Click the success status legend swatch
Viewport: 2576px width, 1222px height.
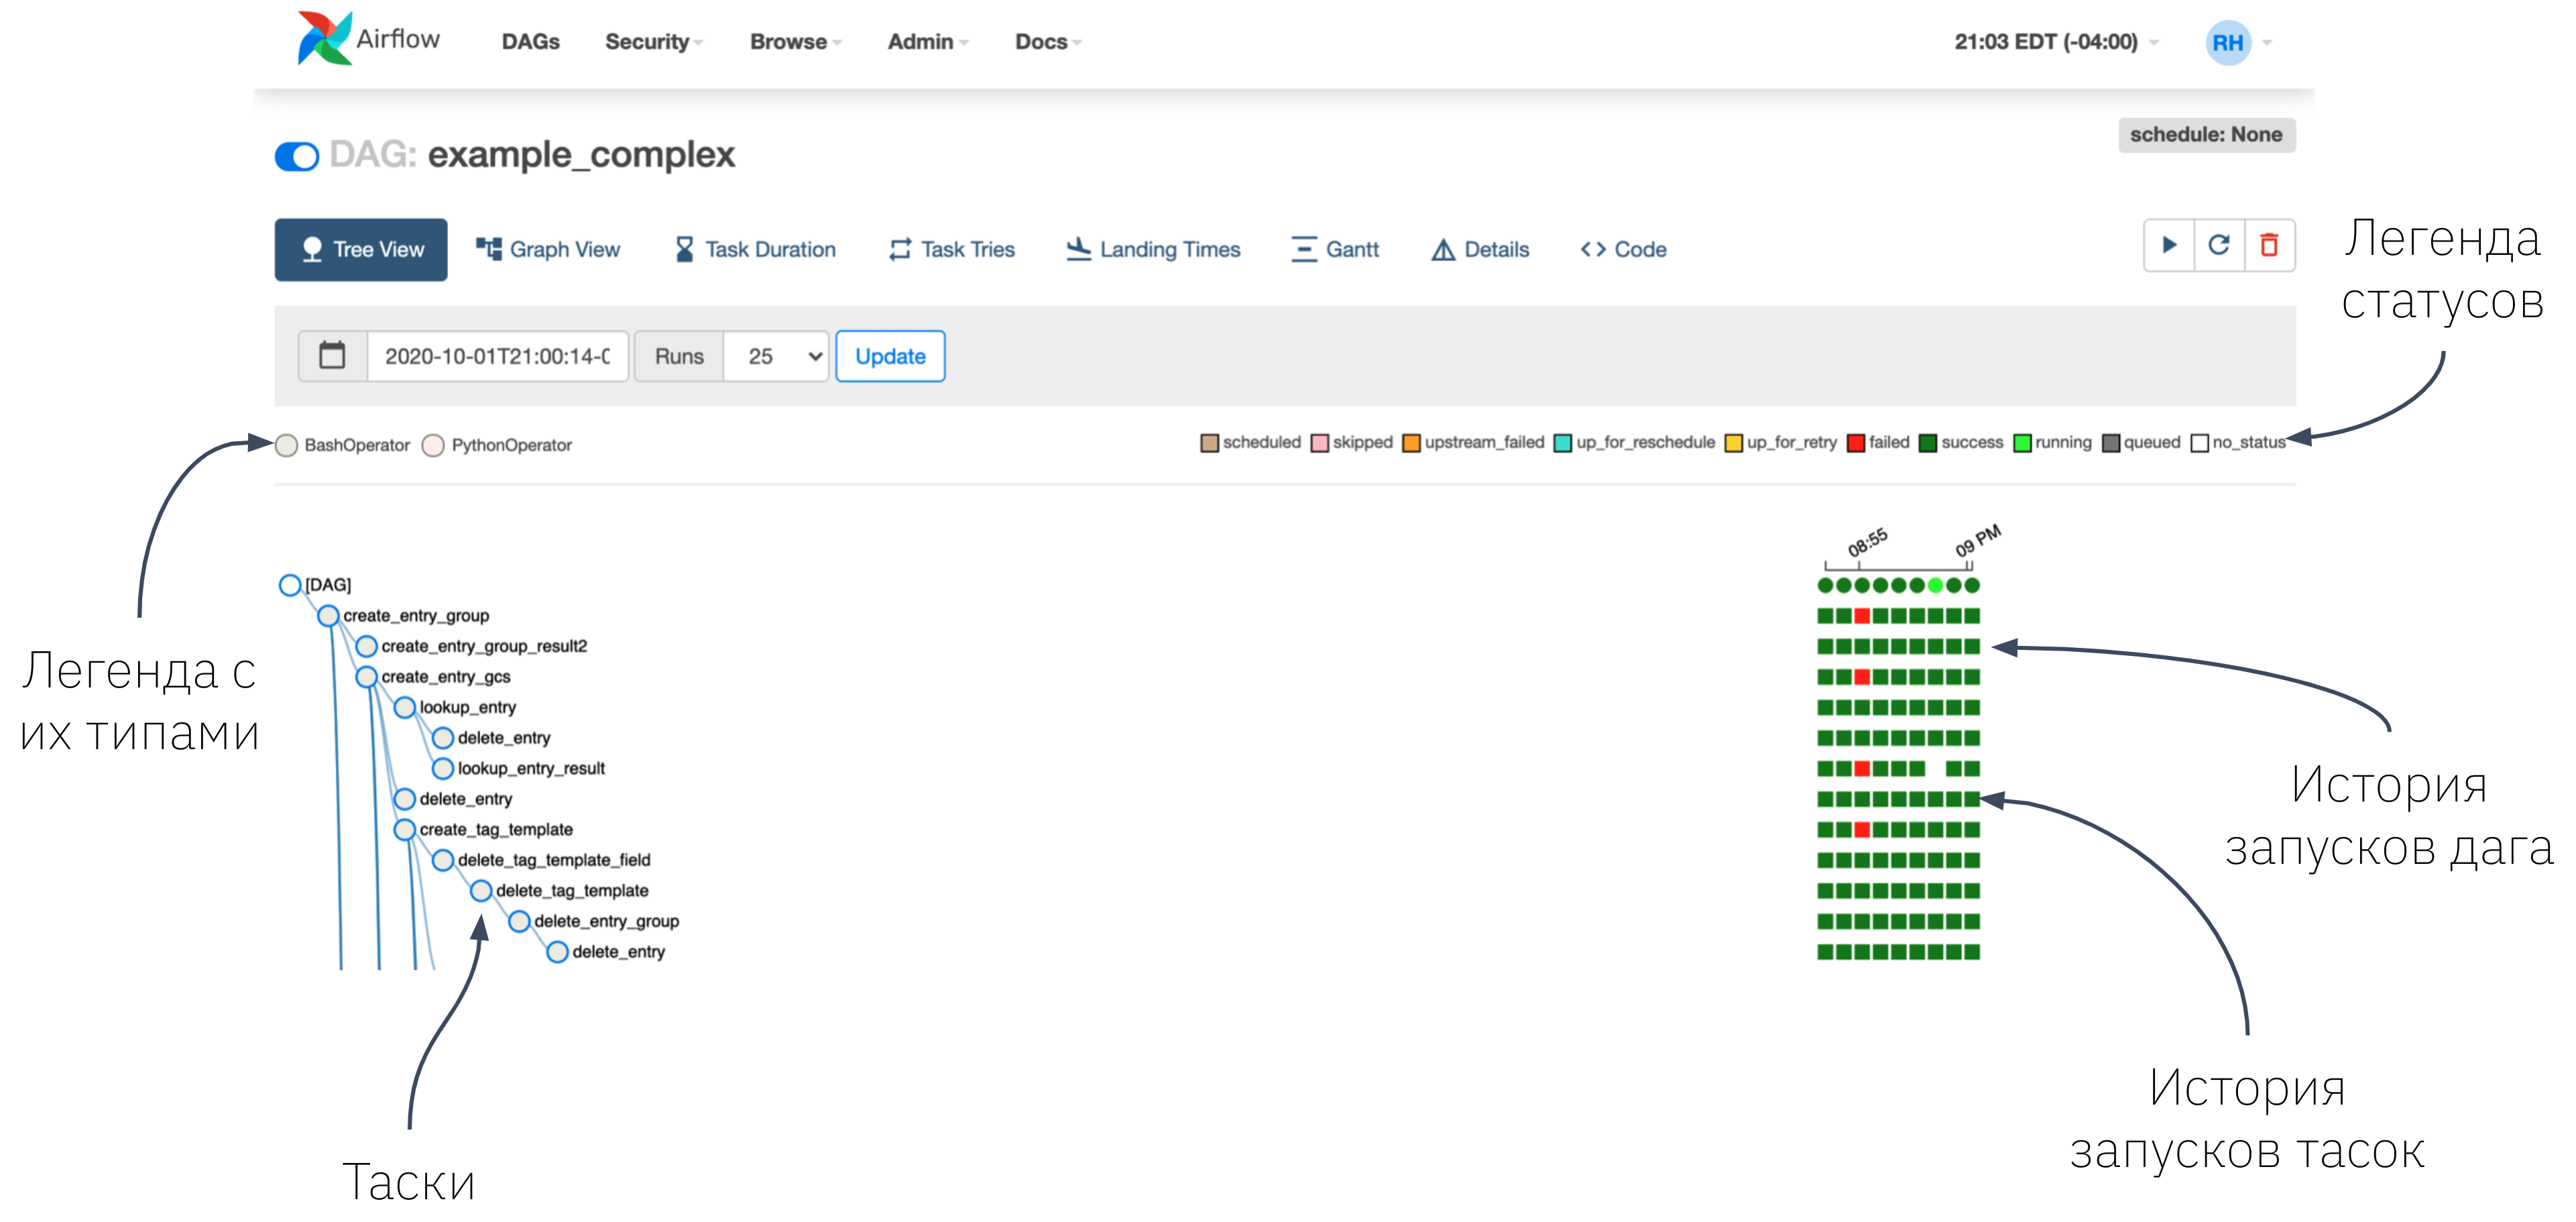tap(1928, 443)
